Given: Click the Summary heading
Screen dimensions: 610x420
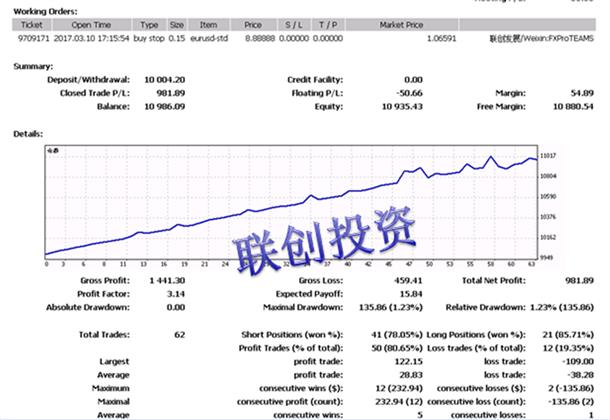Looking at the screenshot, I should 33,66.
